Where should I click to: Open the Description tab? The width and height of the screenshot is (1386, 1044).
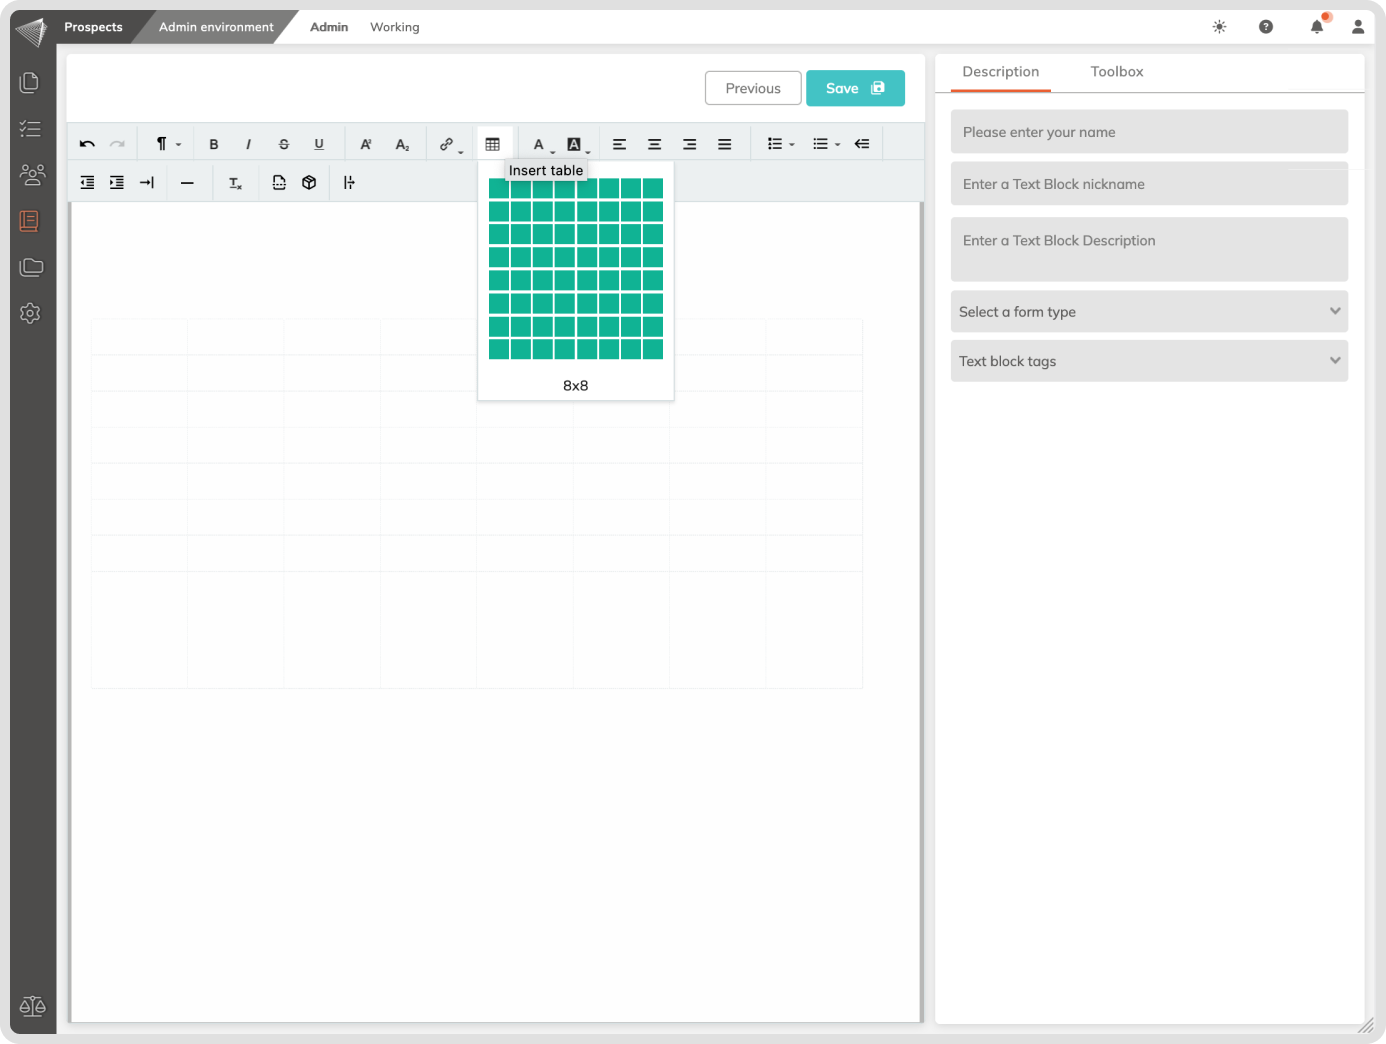tap(1000, 72)
